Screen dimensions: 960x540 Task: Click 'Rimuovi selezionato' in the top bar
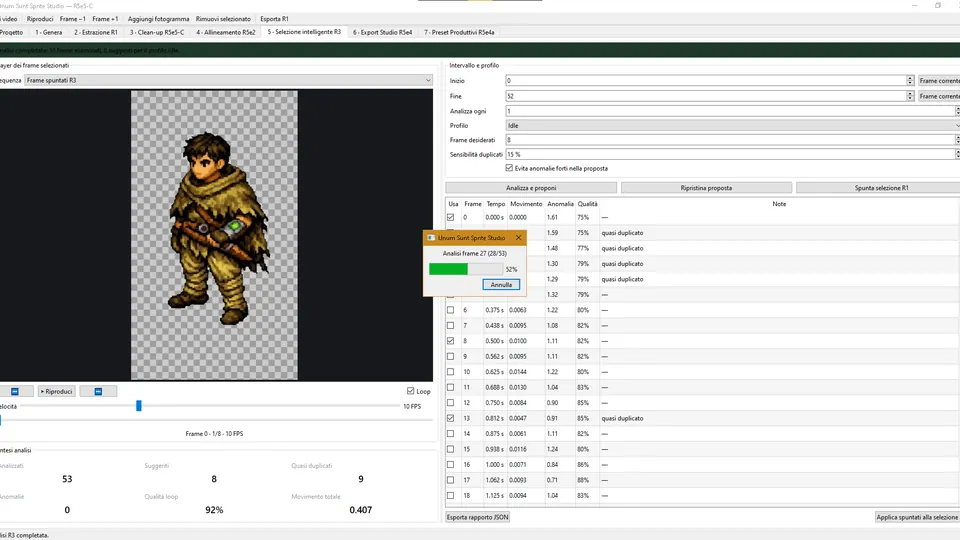[223, 19]
